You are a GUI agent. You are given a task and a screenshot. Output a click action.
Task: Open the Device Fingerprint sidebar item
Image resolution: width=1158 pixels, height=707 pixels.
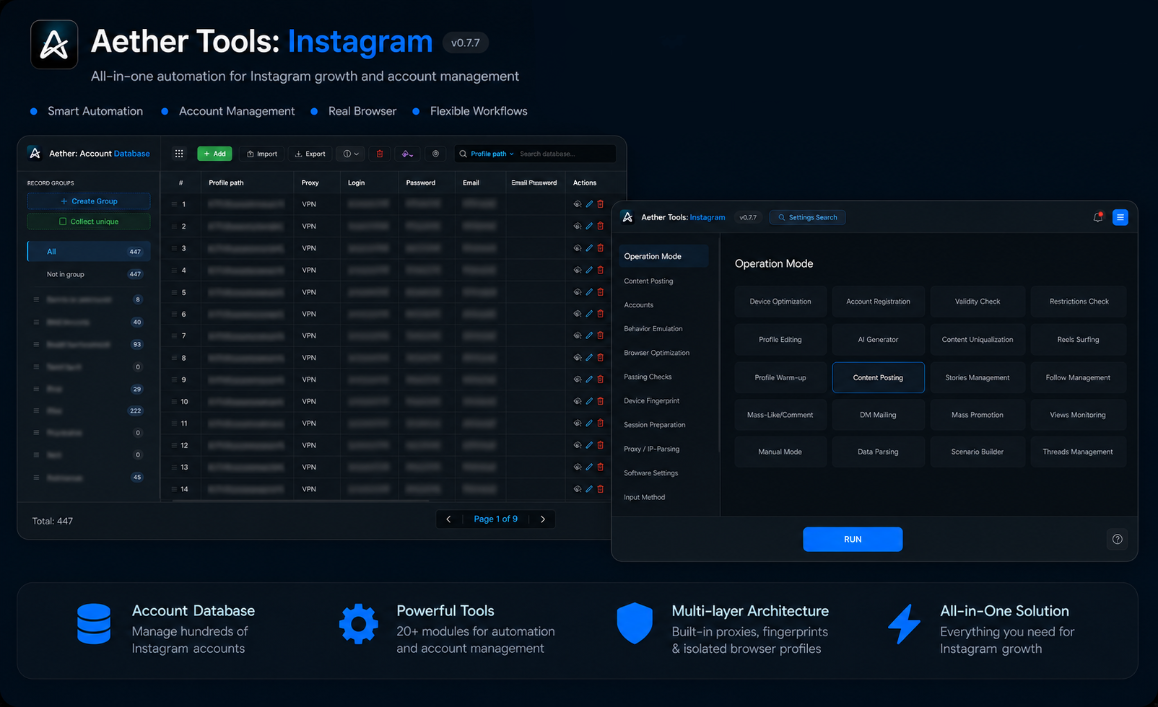pyautogui.click(x=651, y=400)
